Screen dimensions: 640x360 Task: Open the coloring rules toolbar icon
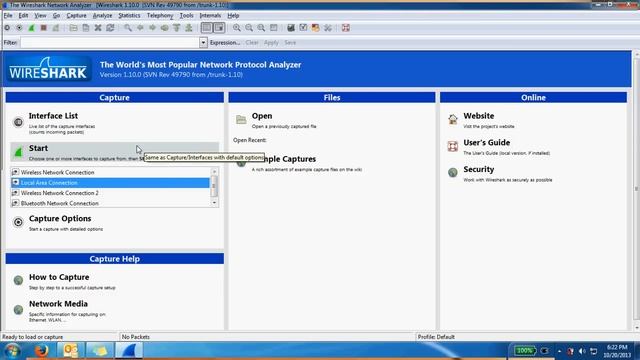coord(316,28)
